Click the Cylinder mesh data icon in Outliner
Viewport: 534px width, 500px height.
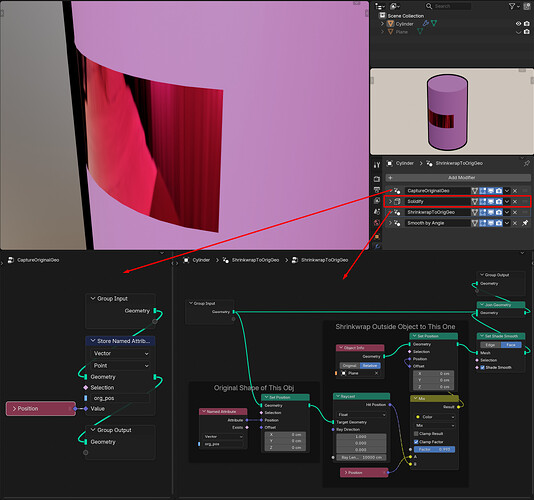434,23
